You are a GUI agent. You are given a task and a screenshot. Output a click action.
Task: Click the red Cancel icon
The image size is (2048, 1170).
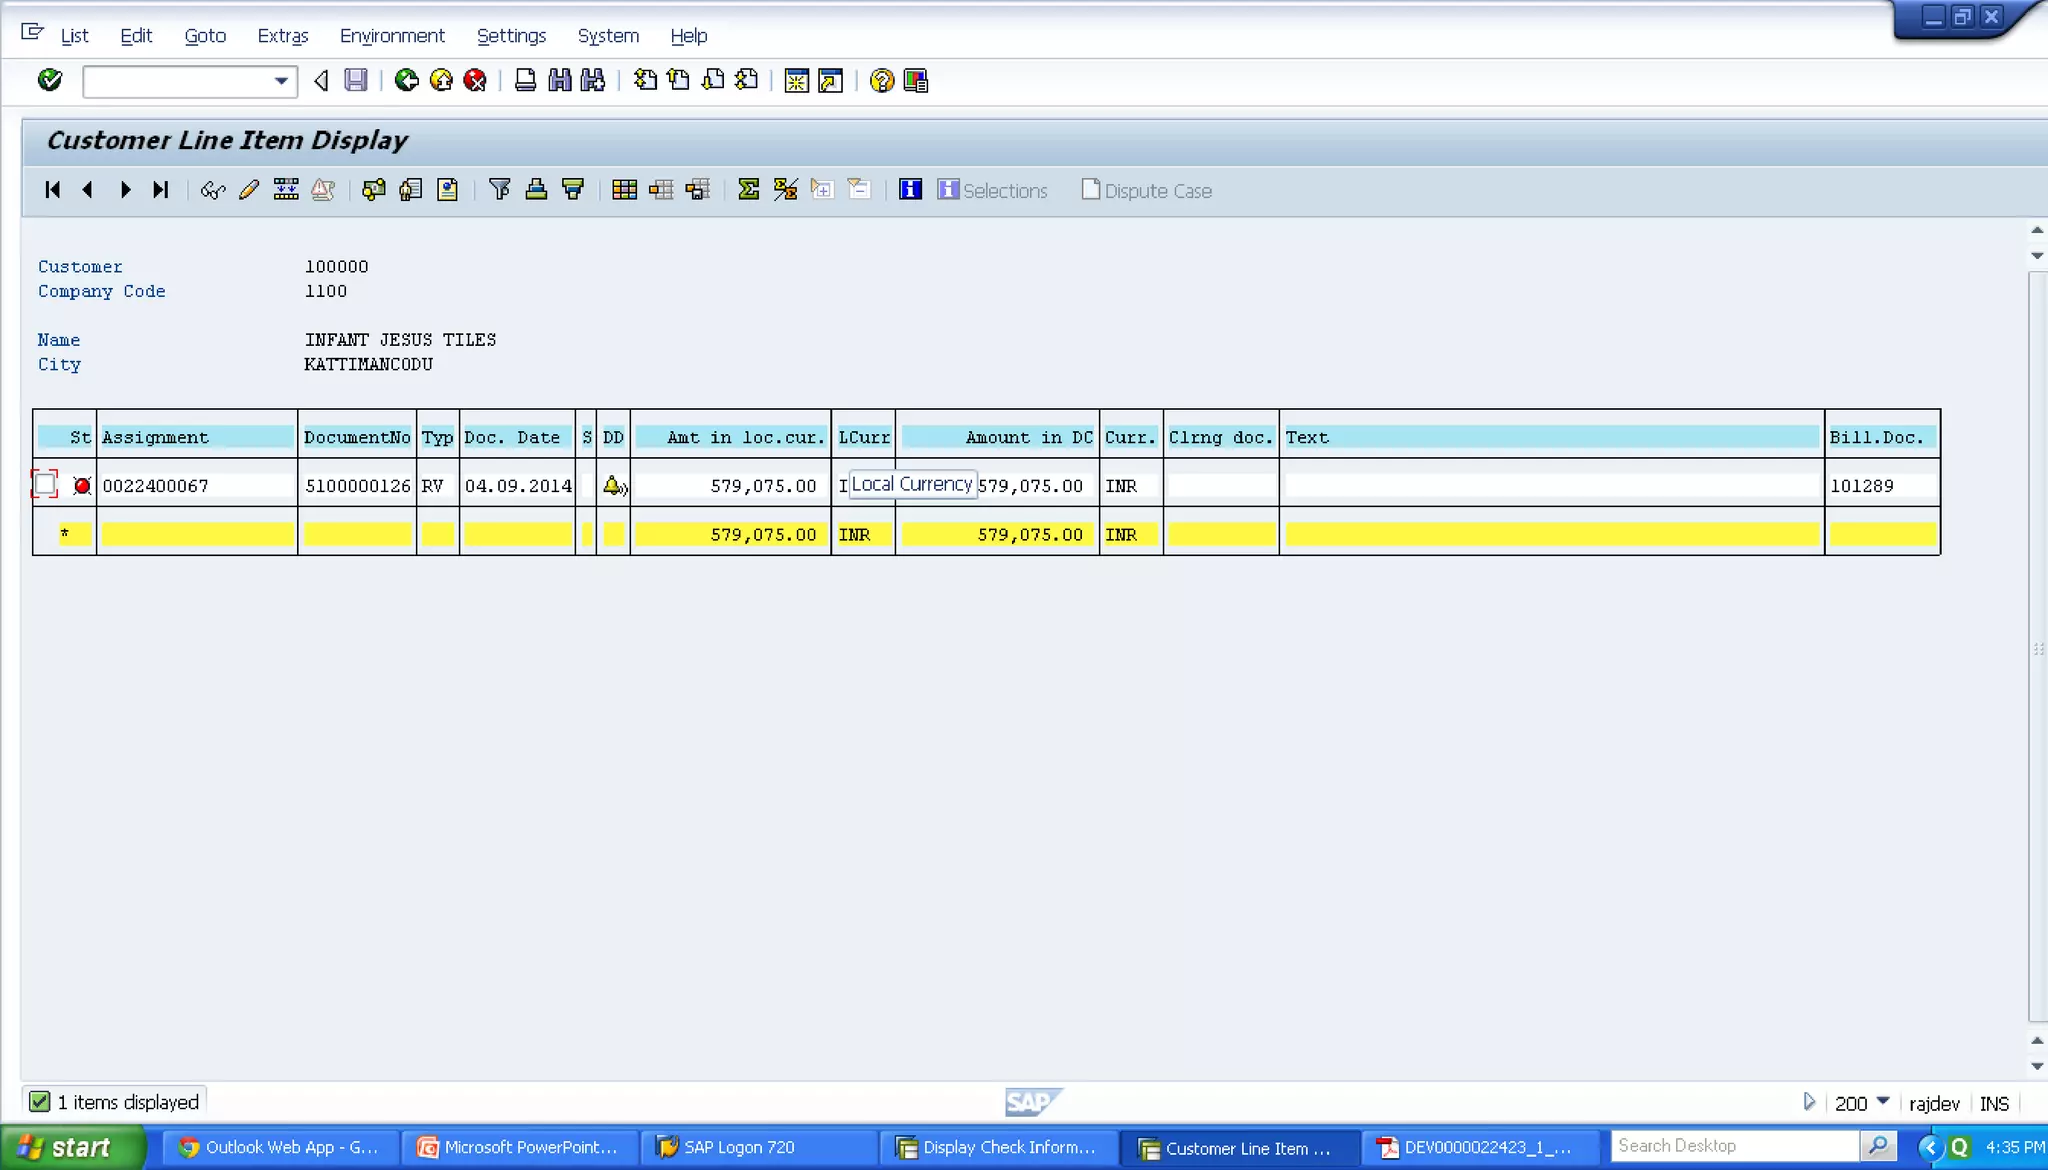(475, 80)
